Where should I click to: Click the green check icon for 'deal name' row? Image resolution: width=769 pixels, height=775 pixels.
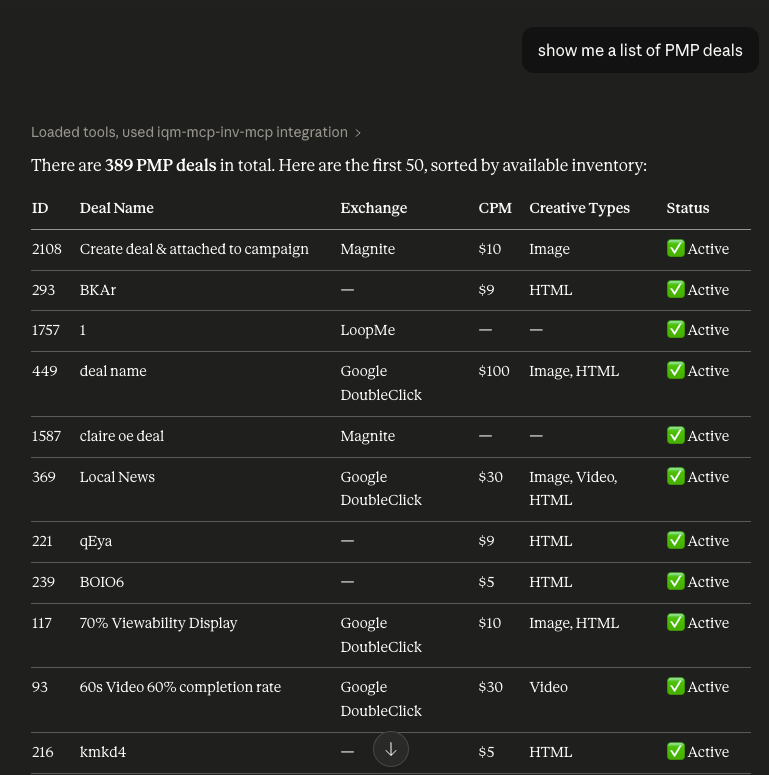click(676, 370)
